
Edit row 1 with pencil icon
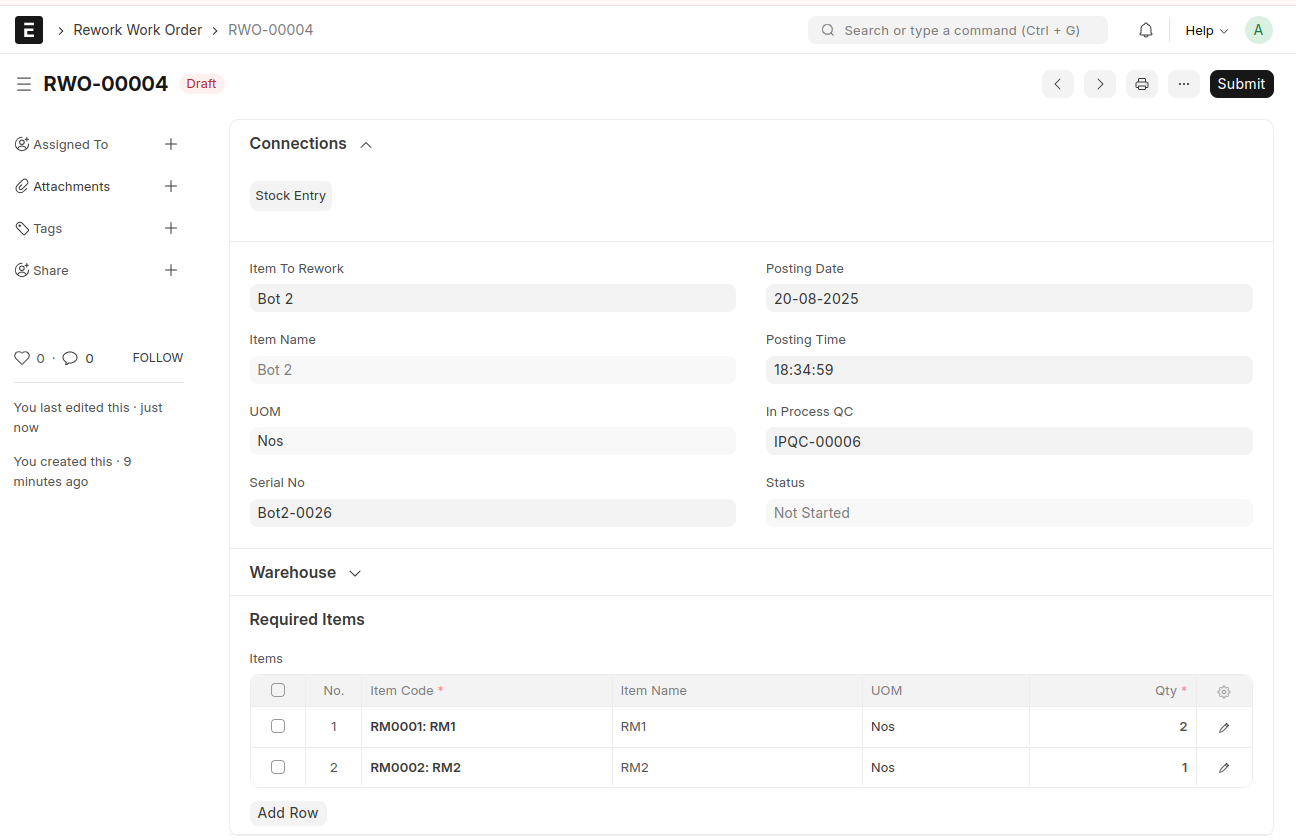[1224, 727]
